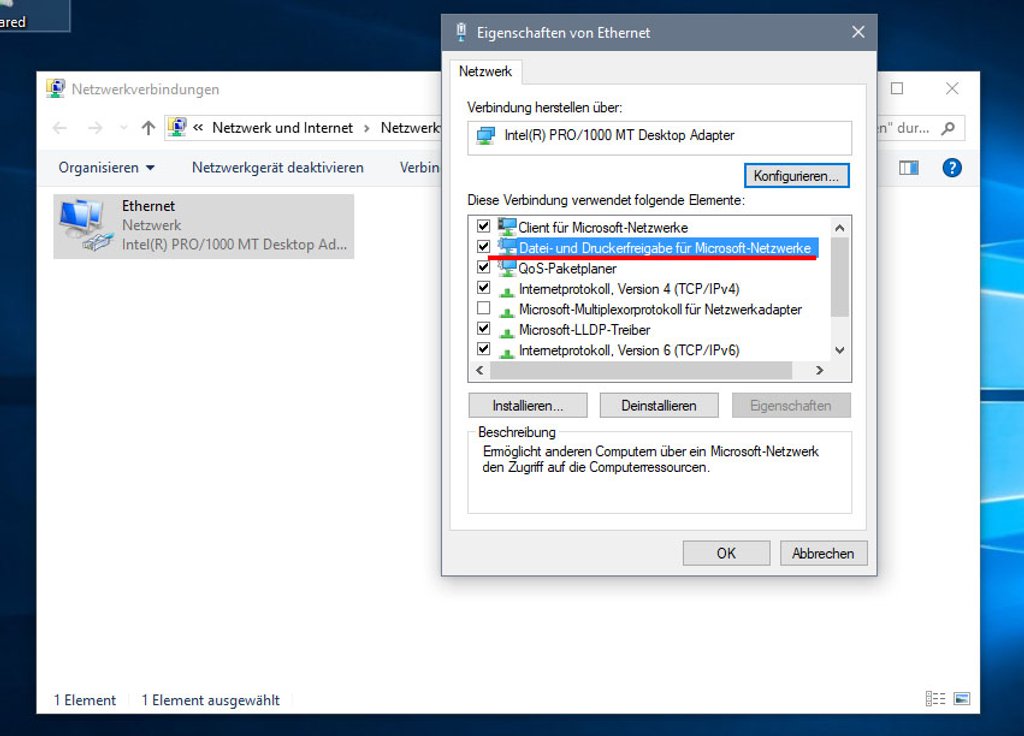This screenshot has height=736, width=1024.
Task: Select QoS-Paketplaner list entry text
Action: pos(567,268)
